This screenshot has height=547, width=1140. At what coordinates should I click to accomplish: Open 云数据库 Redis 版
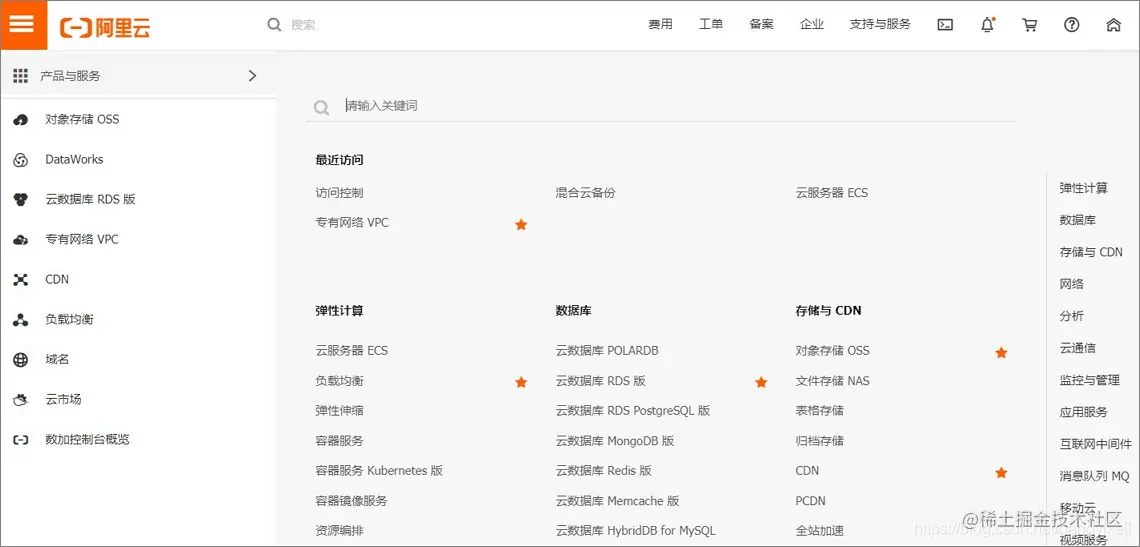coord(603,471)
